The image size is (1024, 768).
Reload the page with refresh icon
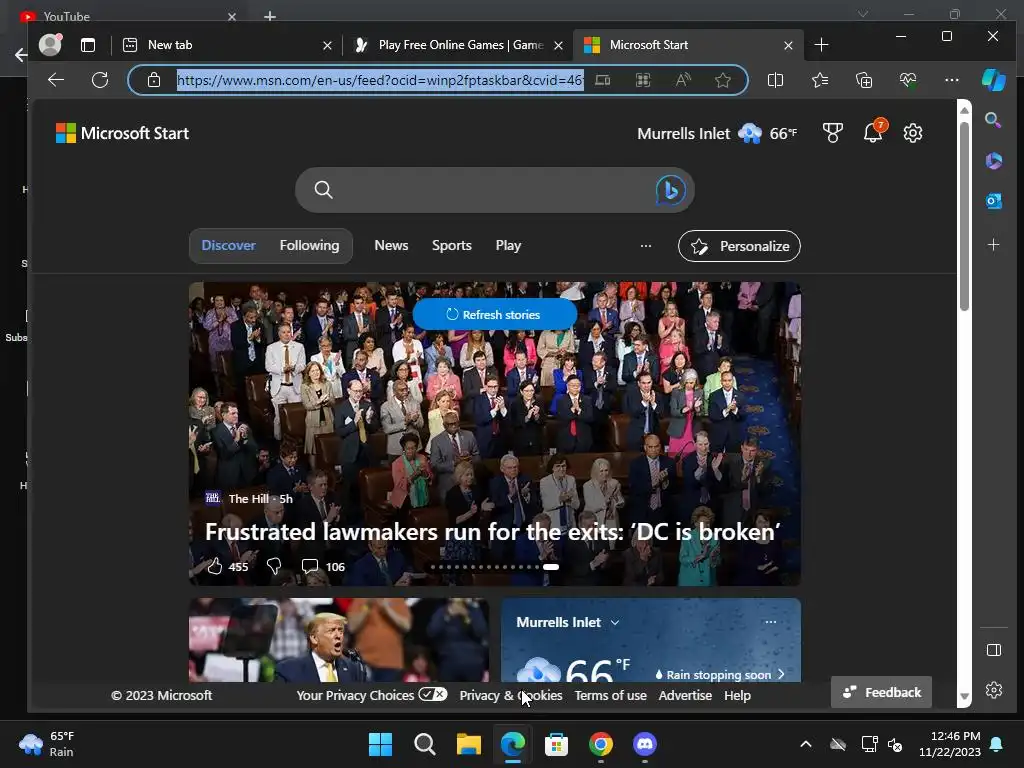point(100,80)
